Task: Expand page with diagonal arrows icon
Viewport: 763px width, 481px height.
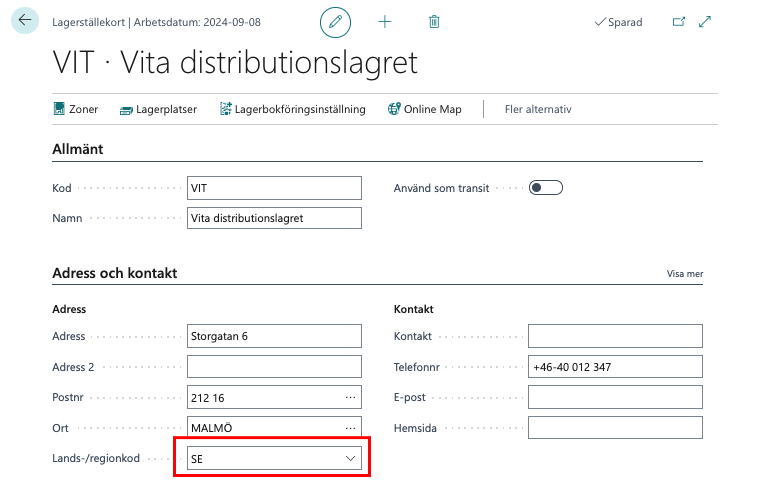Action: click(705, 21)
